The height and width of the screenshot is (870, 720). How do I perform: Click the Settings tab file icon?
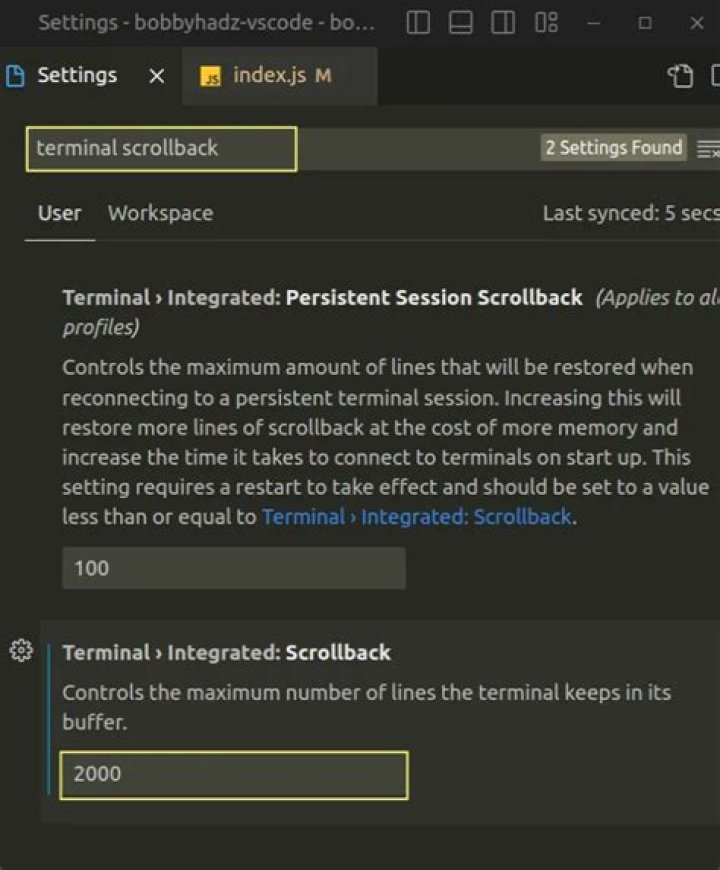click(x=15, y=75)
